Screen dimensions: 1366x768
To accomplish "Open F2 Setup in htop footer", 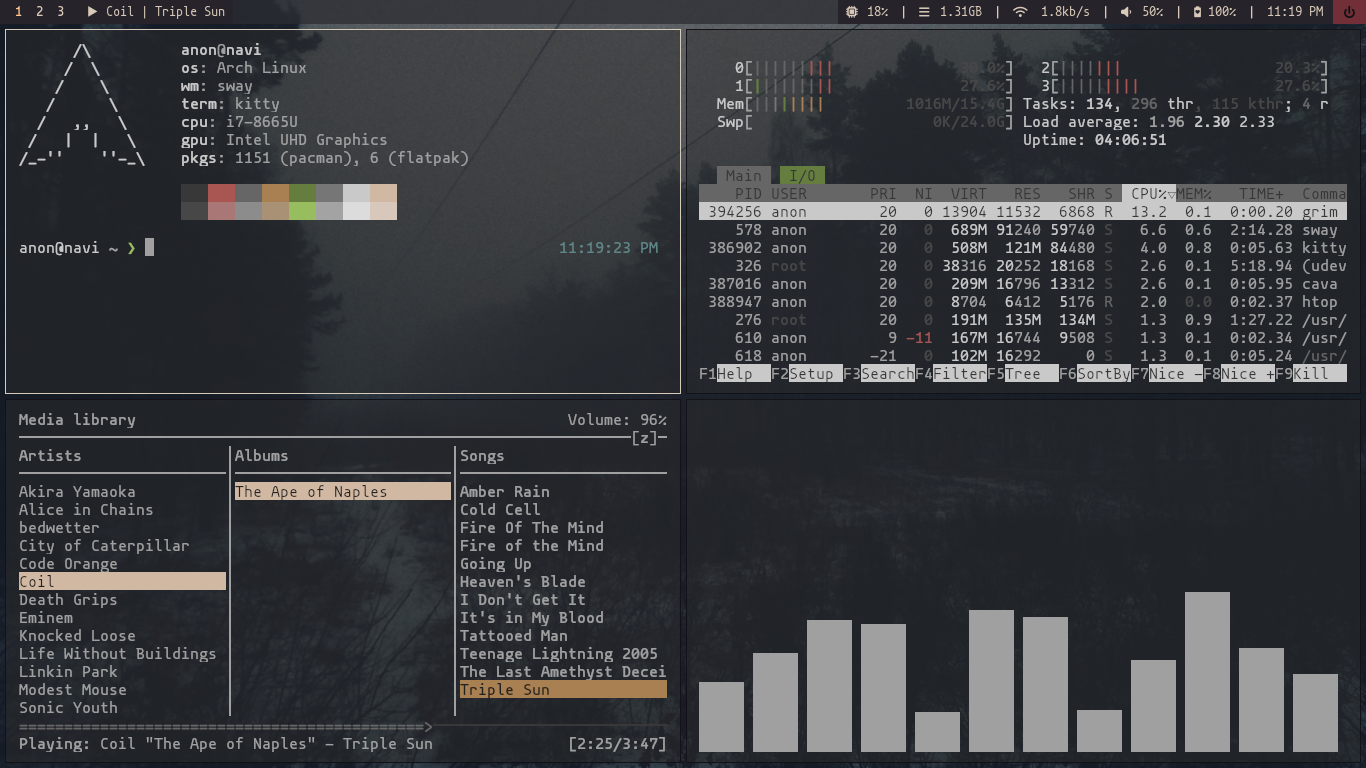I will point(807,374).
